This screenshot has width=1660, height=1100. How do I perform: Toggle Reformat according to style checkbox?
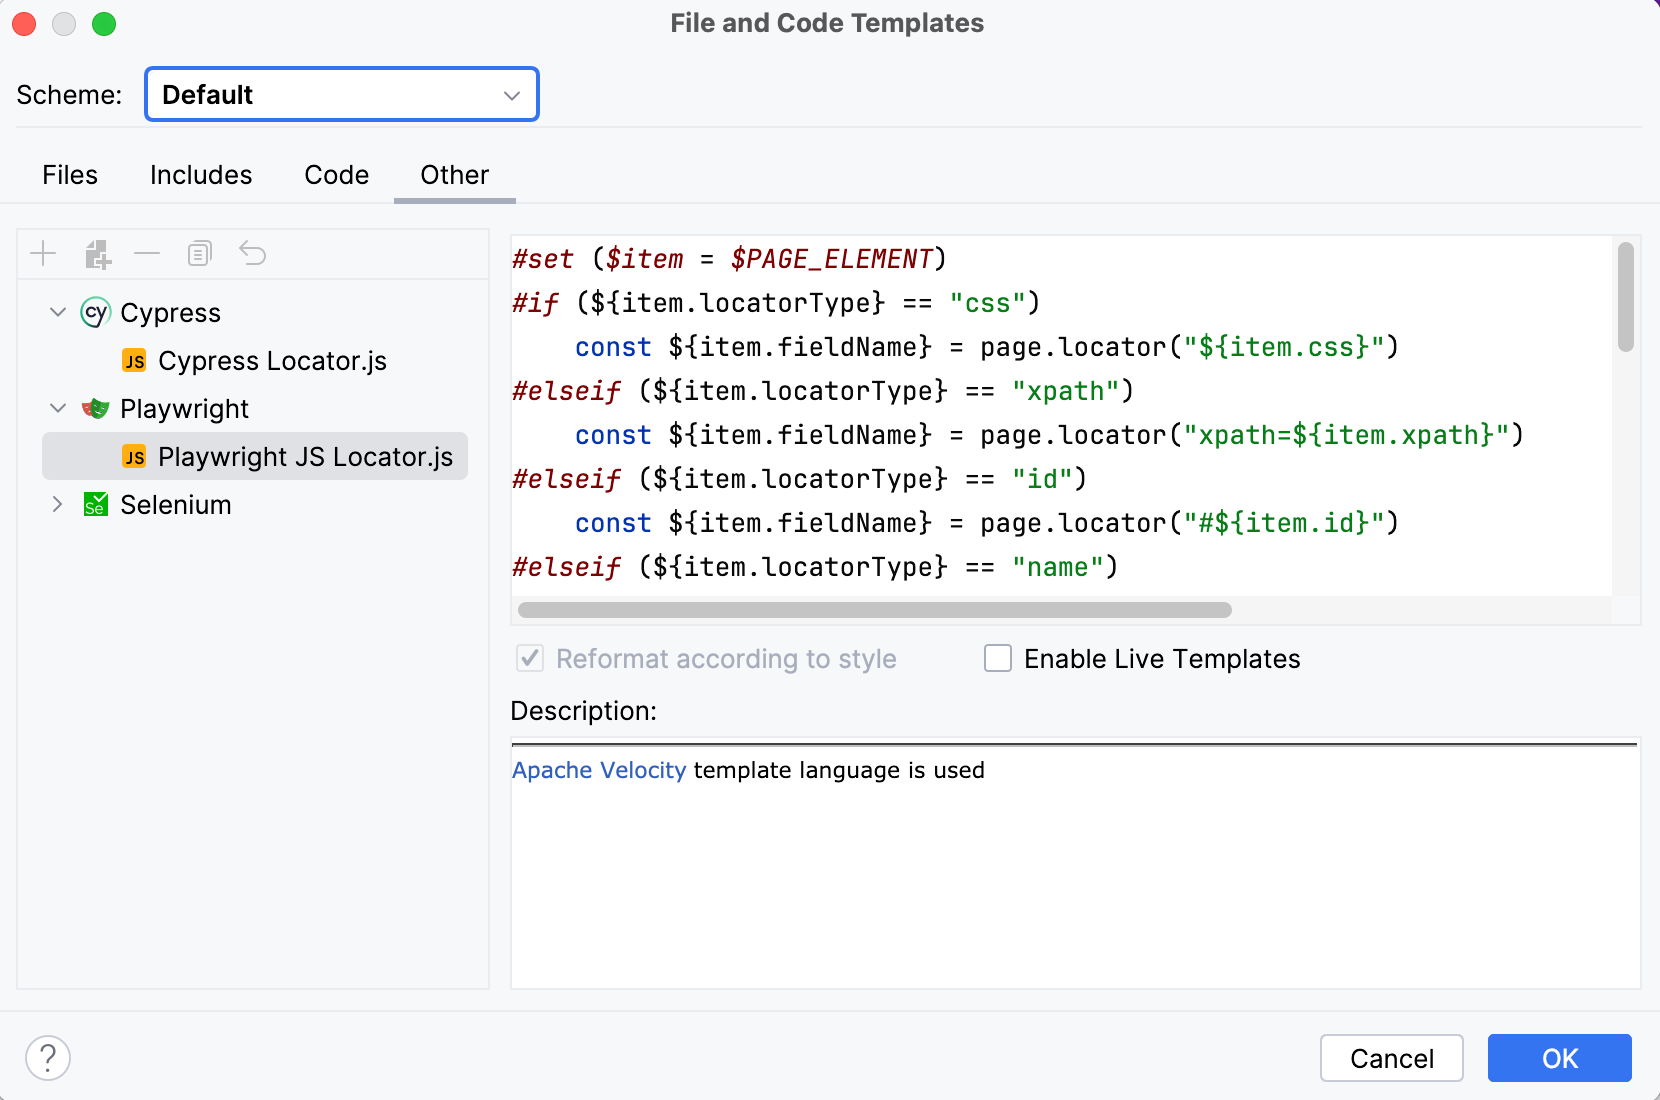[530, 659]
